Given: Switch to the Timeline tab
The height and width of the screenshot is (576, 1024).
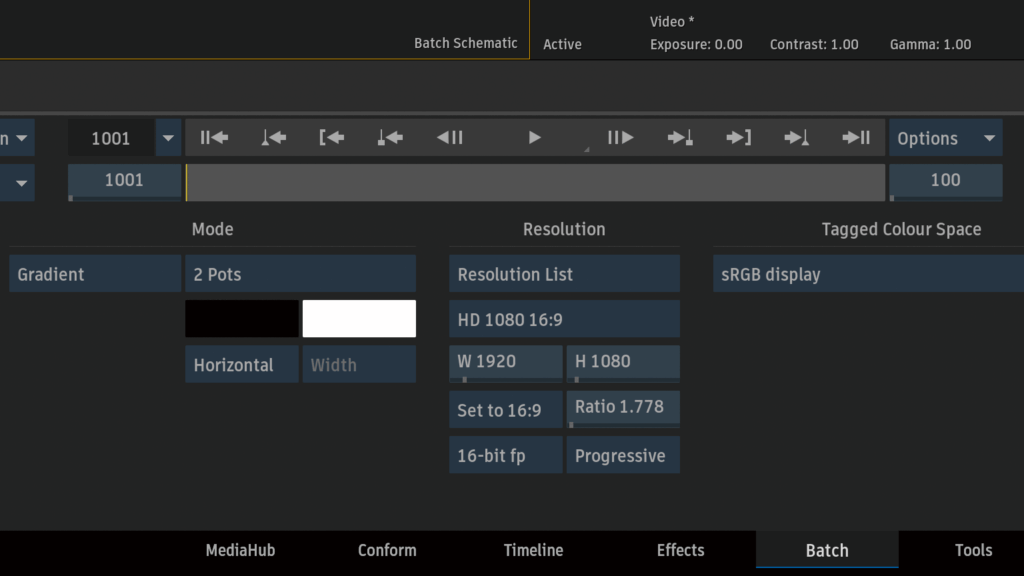Looking at the screenshot, I should point(533,550).
